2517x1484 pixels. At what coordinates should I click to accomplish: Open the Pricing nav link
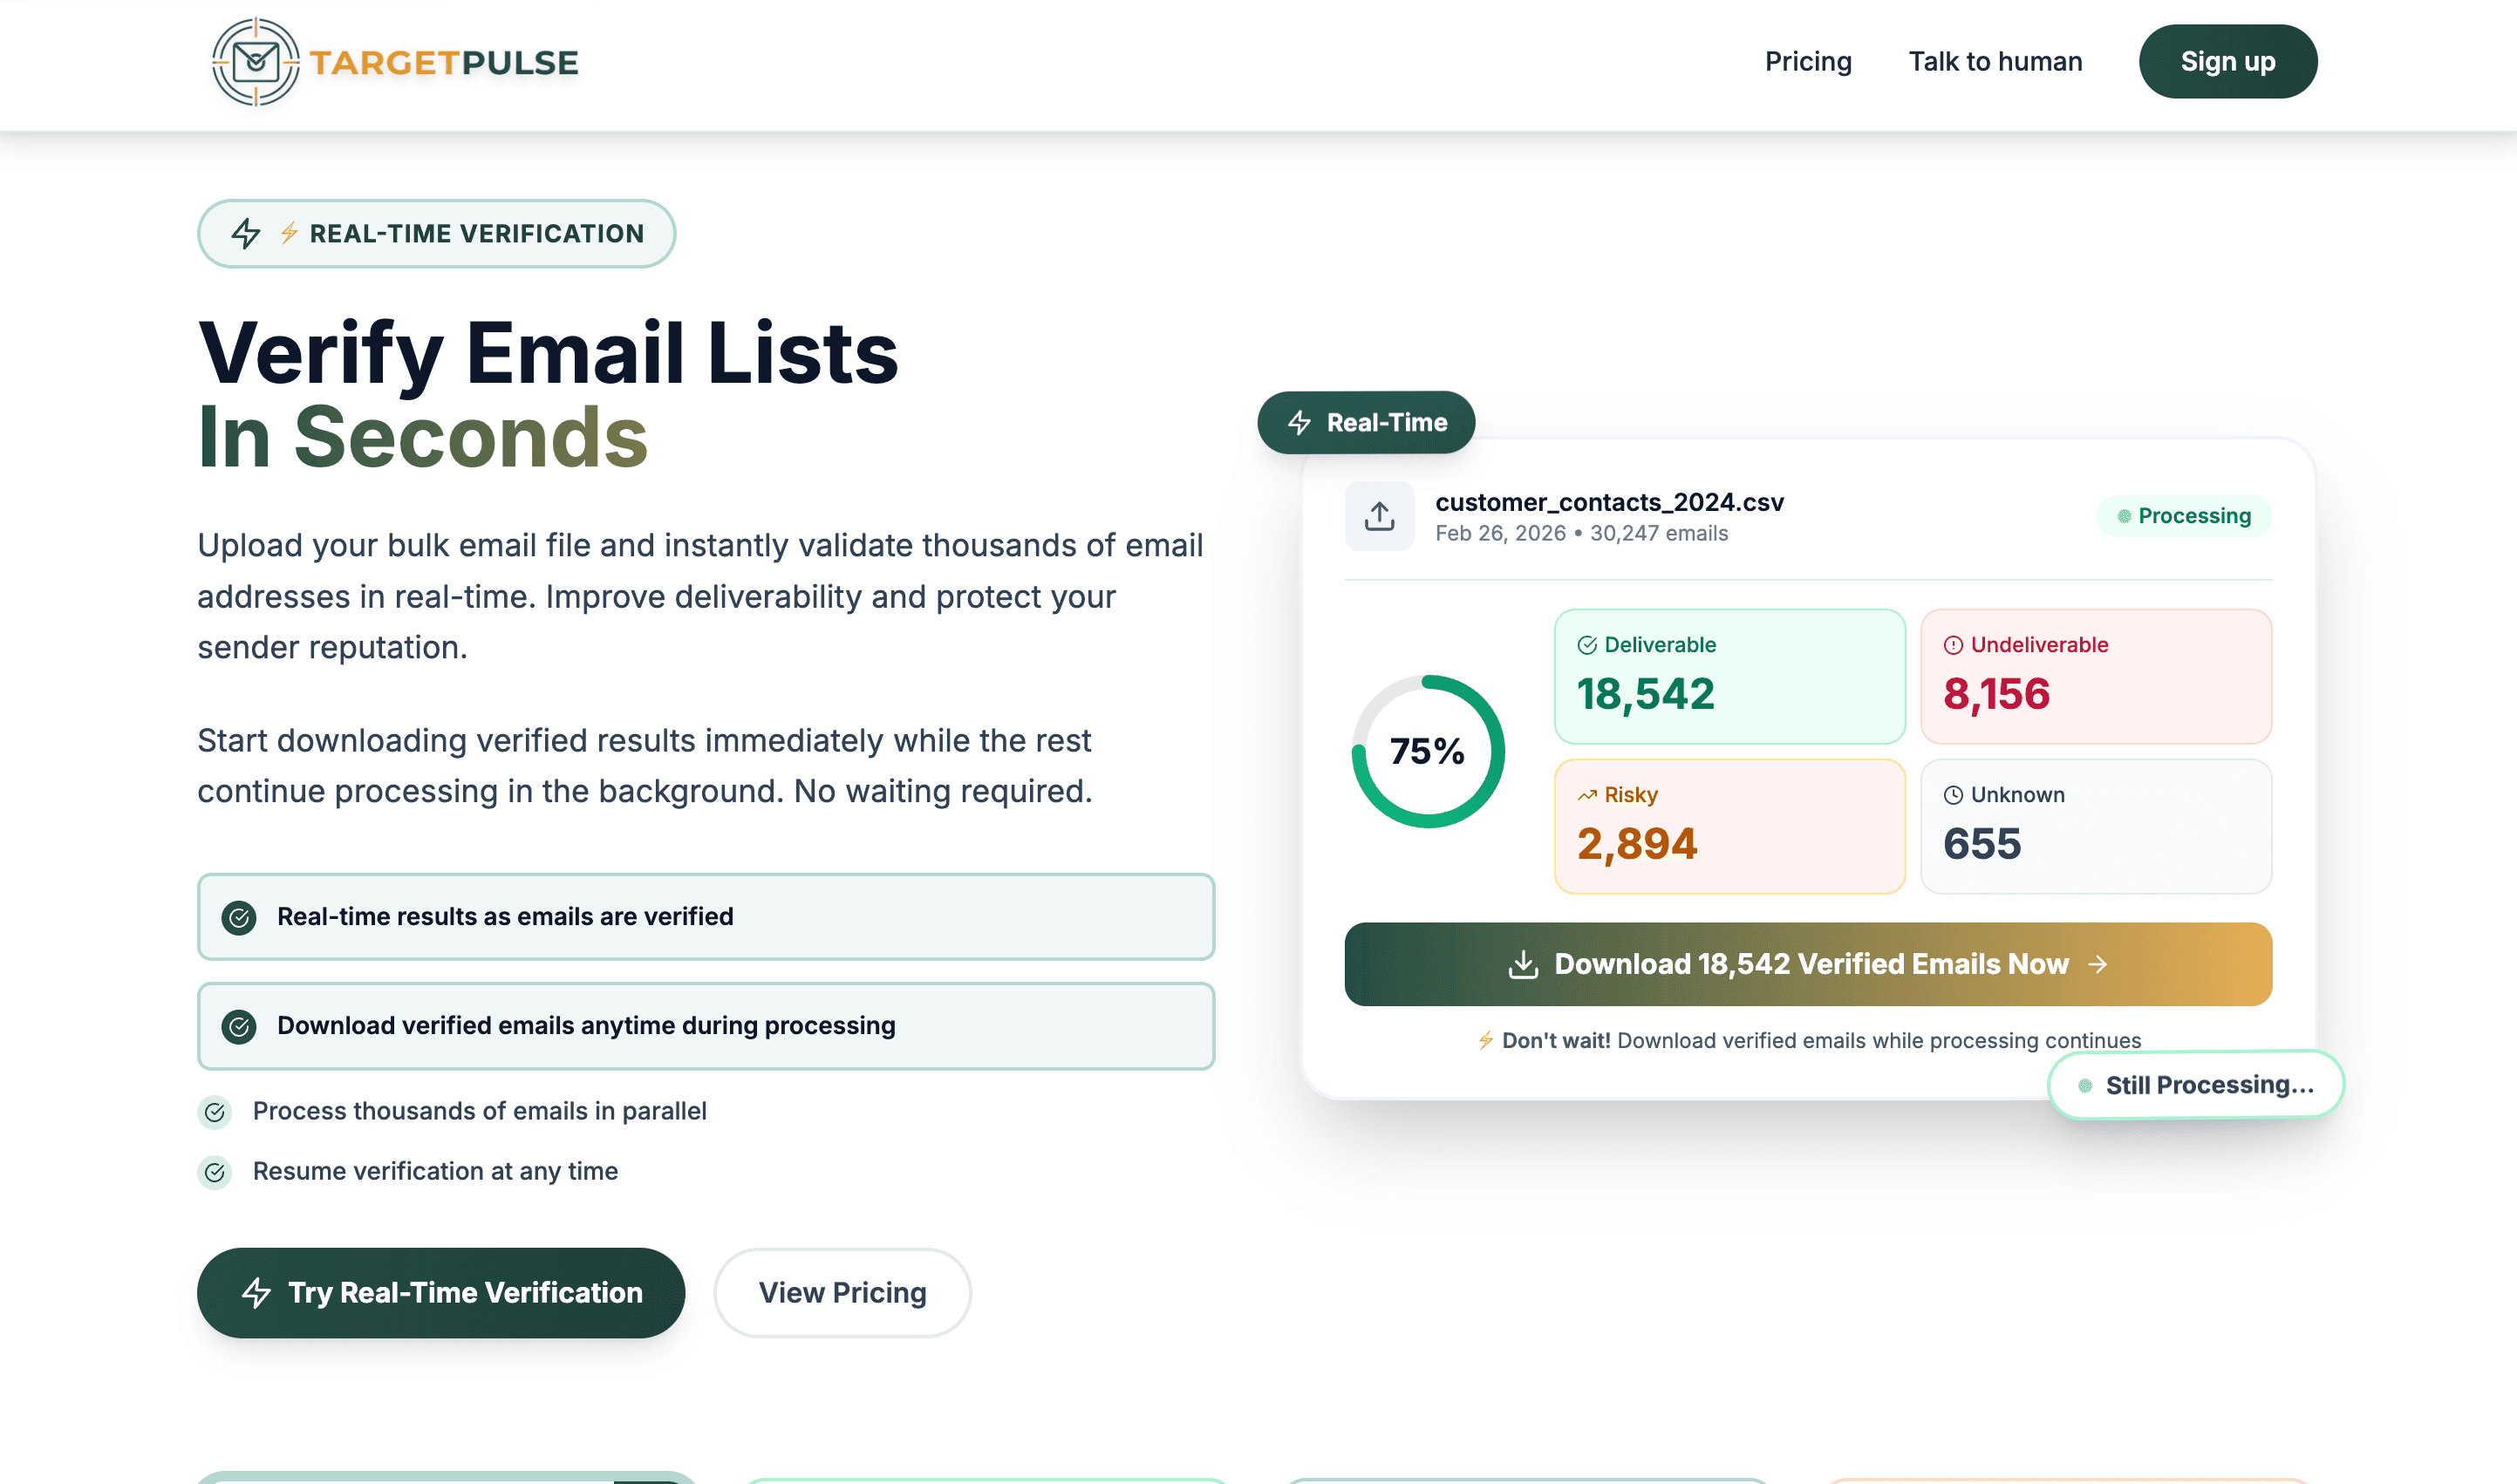[1808, 62]
